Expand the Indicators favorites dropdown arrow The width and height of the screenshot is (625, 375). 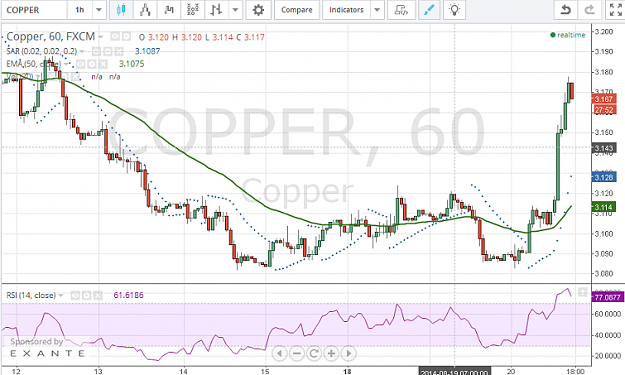pyautogui.click(x=377, y=10)
